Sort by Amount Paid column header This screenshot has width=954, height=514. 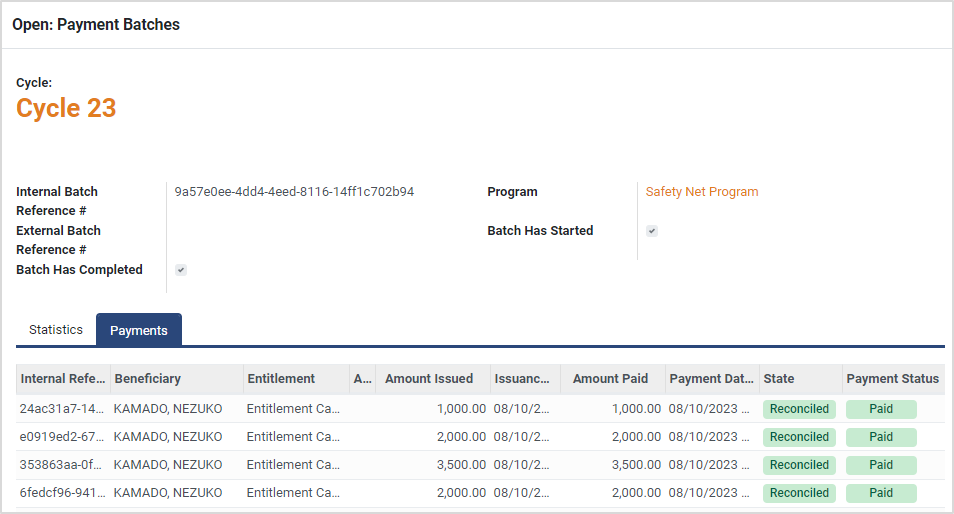[x=610, y=379]
